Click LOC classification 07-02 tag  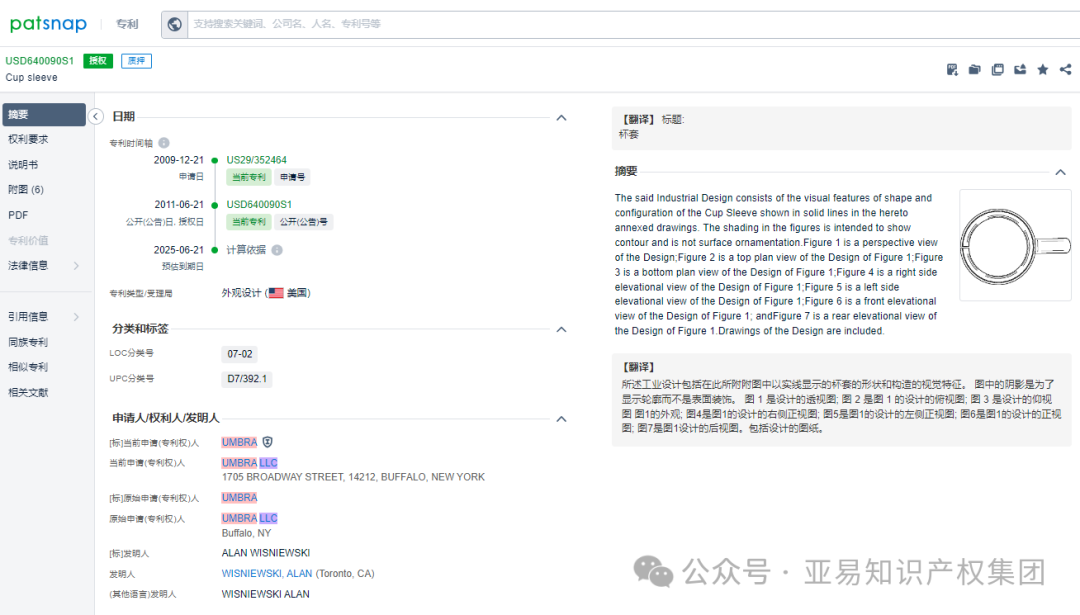point(240,354)
